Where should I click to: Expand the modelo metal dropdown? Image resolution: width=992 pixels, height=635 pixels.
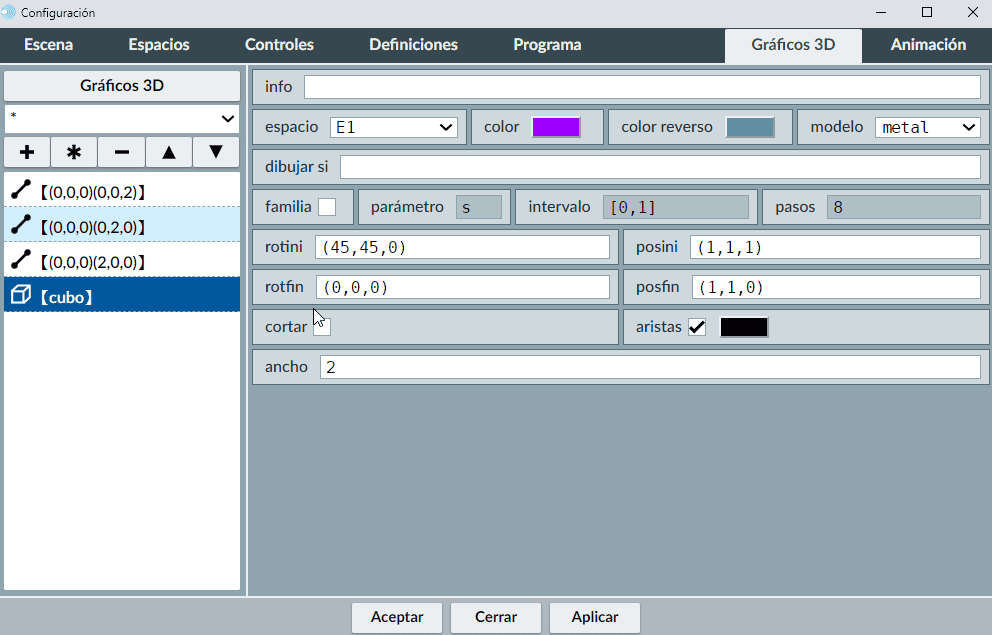coord(927,127)
